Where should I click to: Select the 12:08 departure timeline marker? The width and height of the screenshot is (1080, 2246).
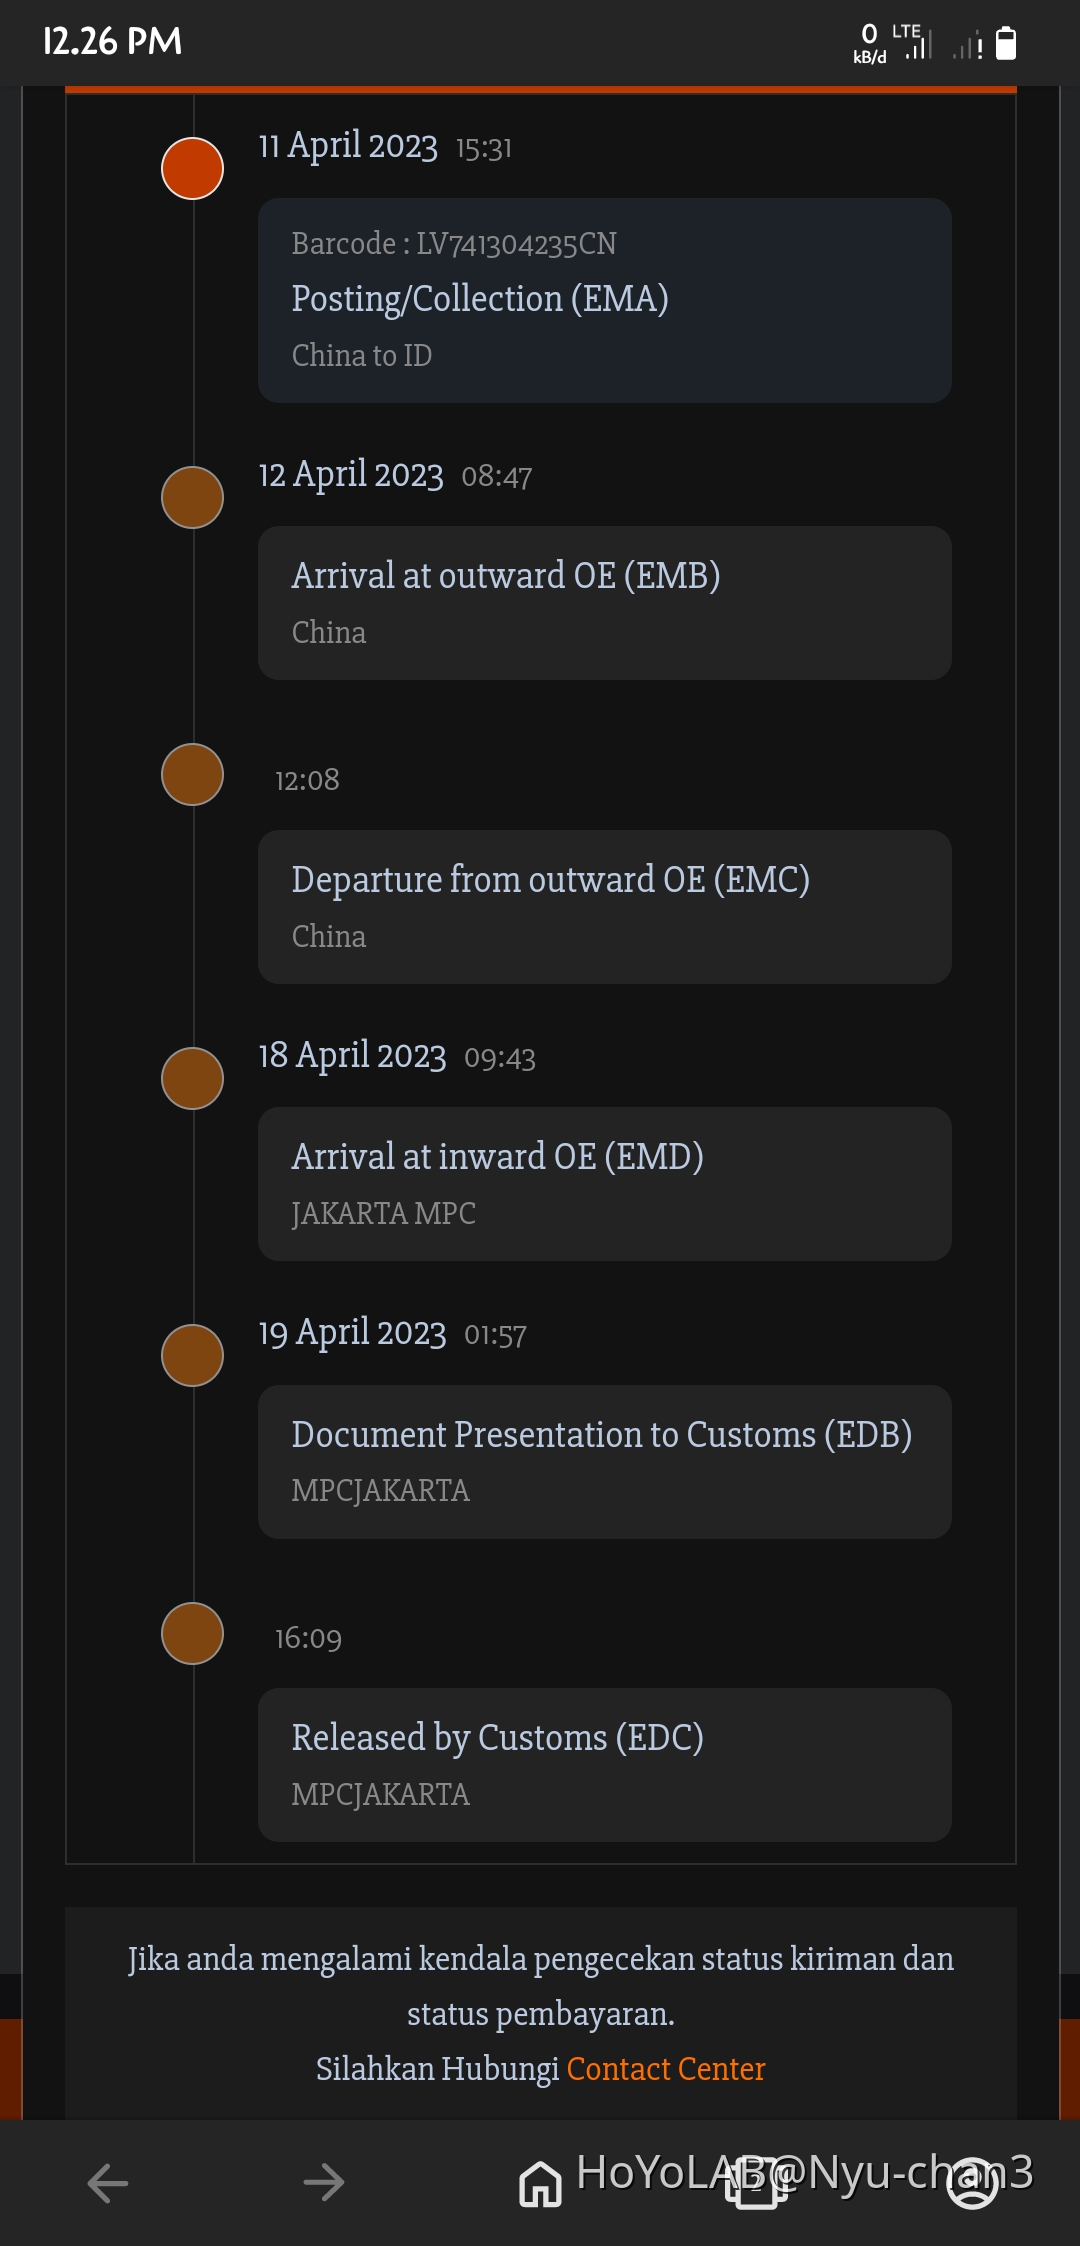pyautogui.click(x=192, y=774)
